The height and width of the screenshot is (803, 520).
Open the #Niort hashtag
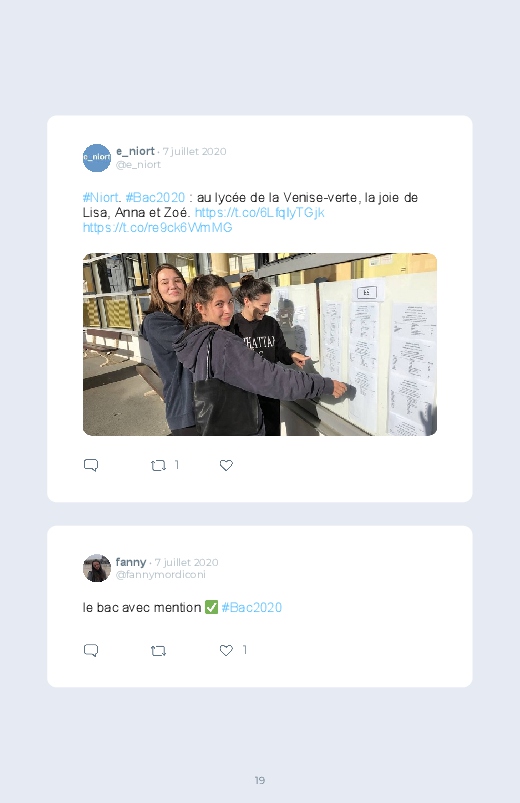(x=100, y=198)
